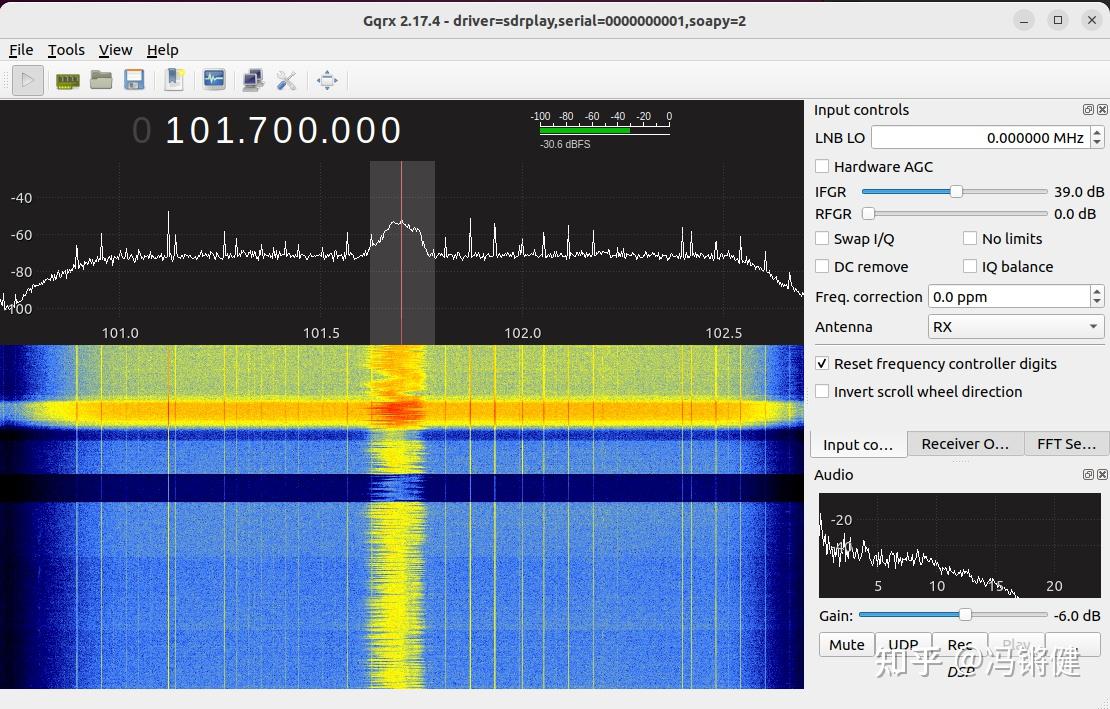Open the I/O device configuration icon
Viewport: 1110px width, 709px height.
pyautogui.click(x=67, y=81)
